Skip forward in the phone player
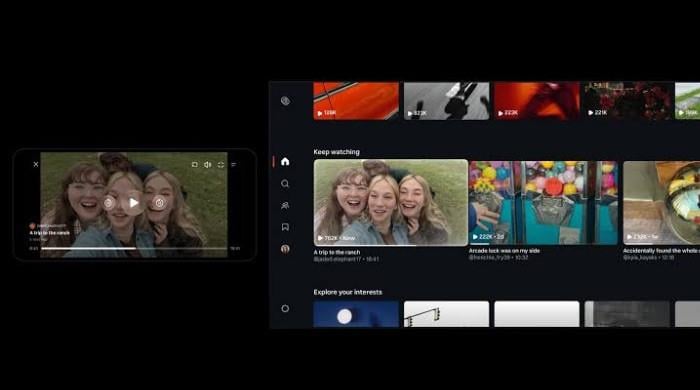This screenshot has width=700, height=390. point(159,203)
